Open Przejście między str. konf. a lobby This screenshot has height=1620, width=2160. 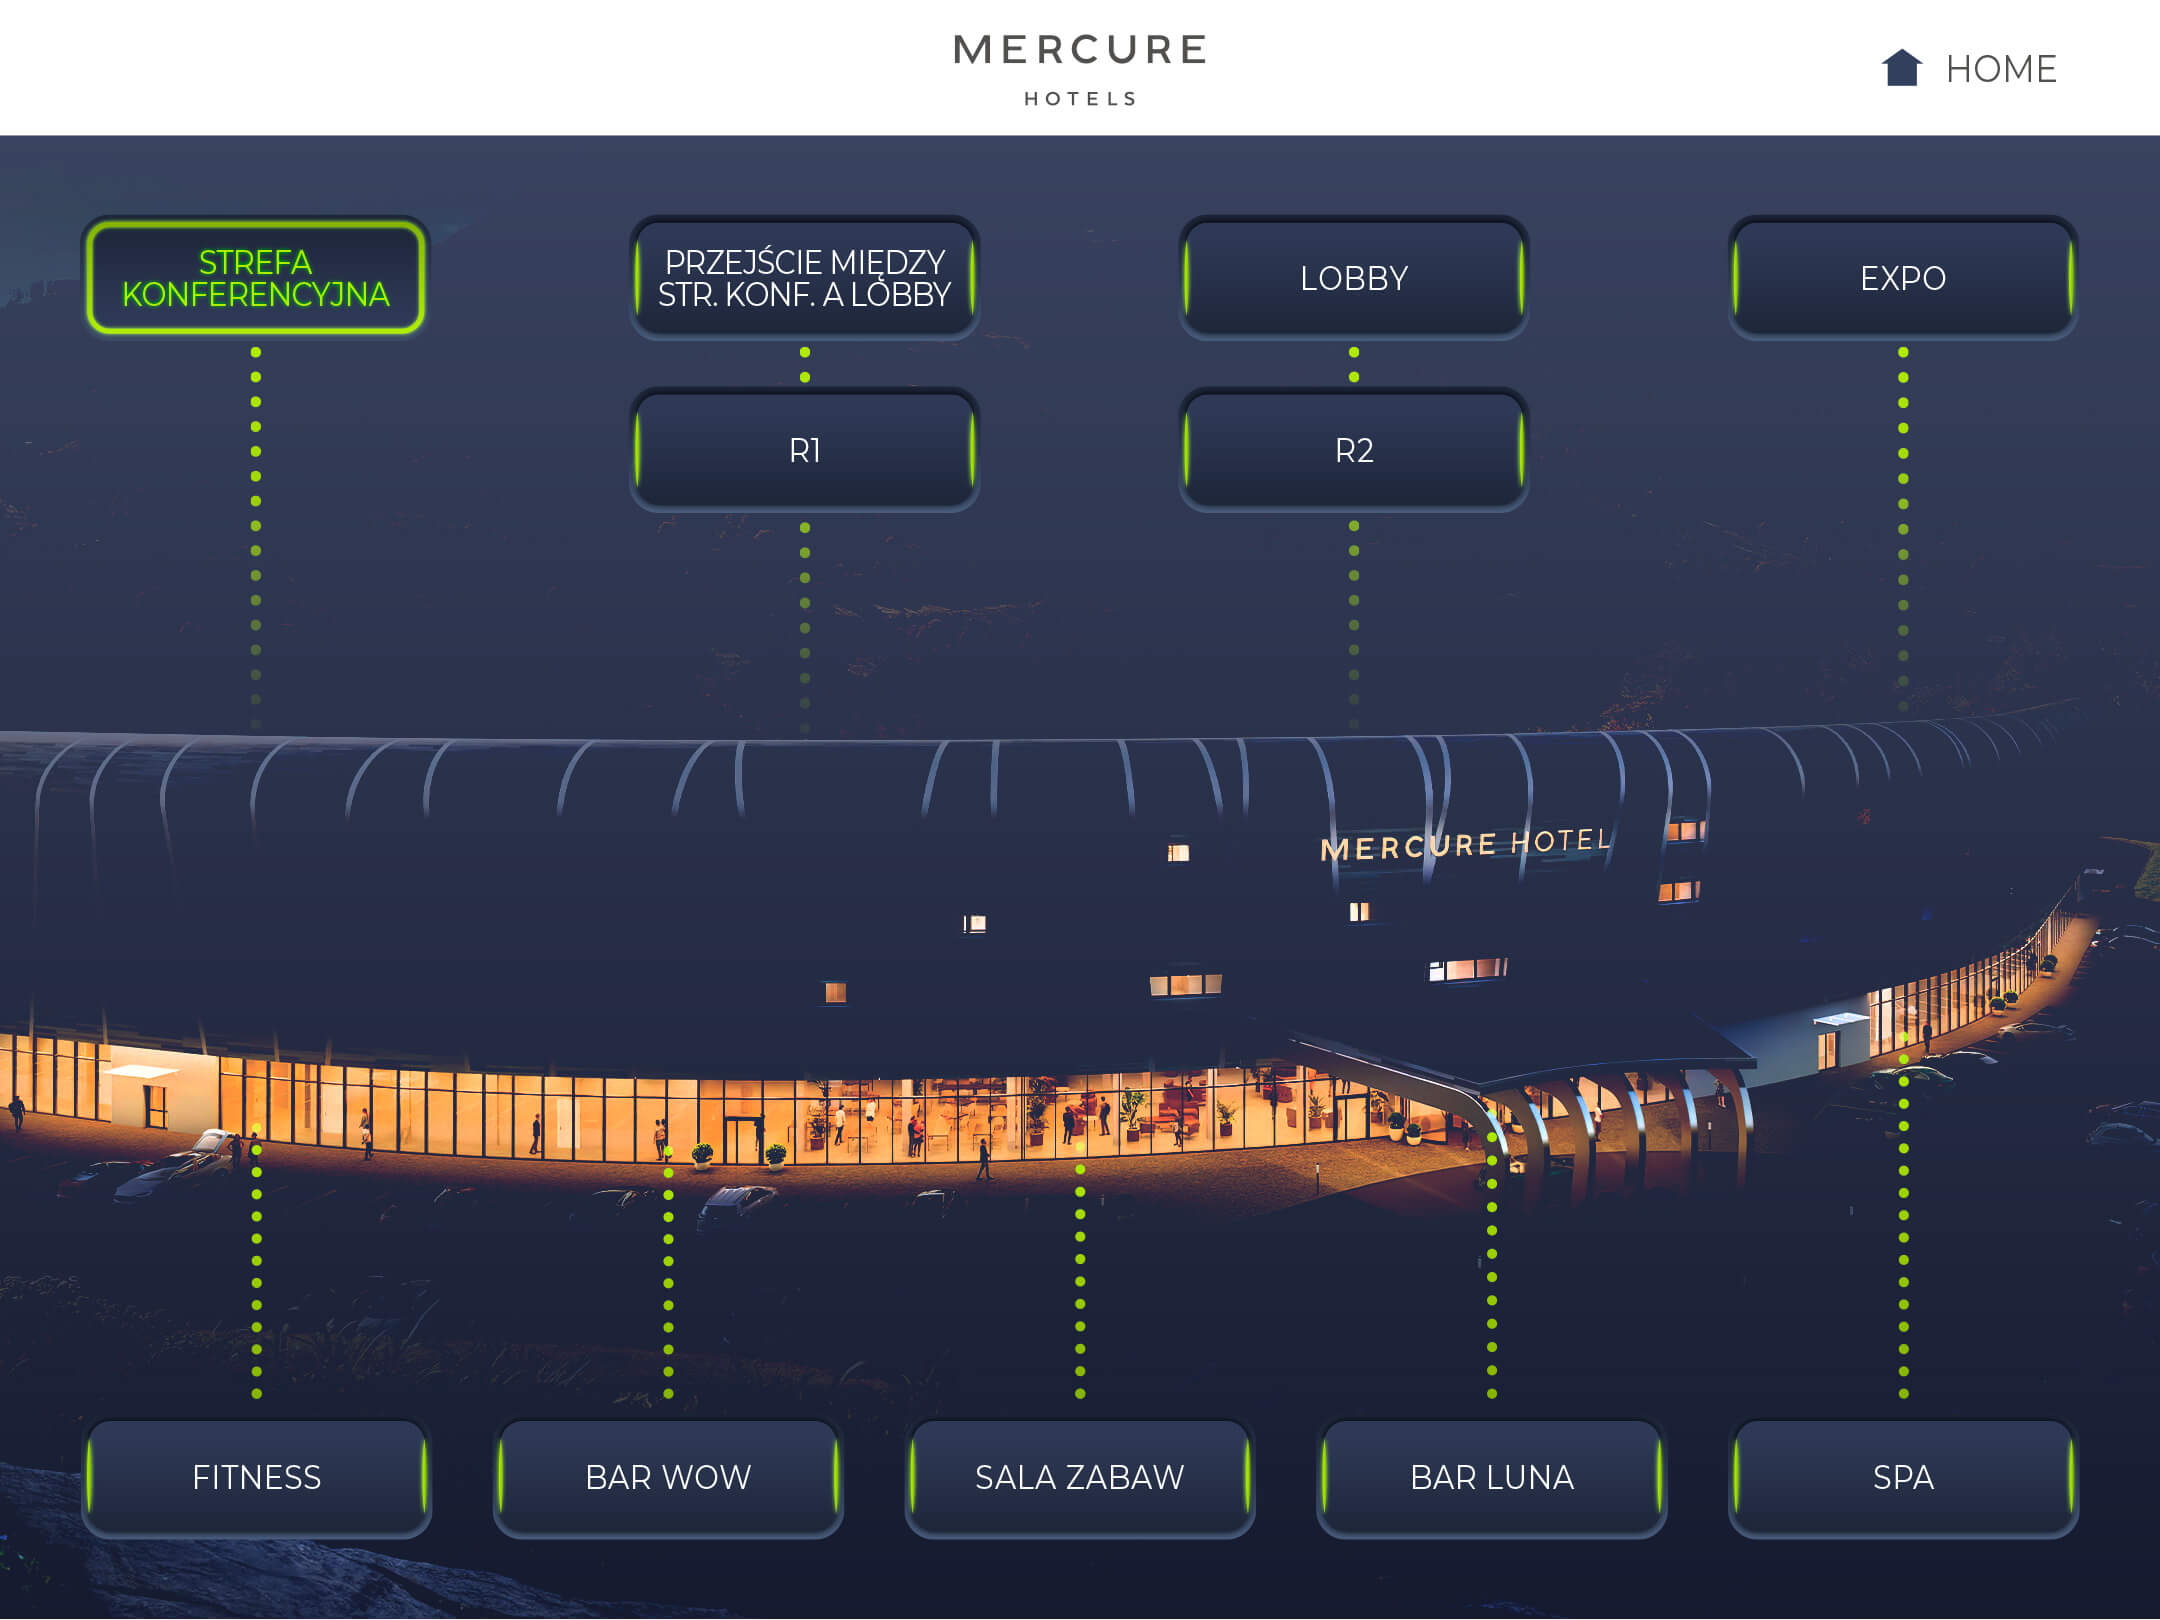point(804,278)
